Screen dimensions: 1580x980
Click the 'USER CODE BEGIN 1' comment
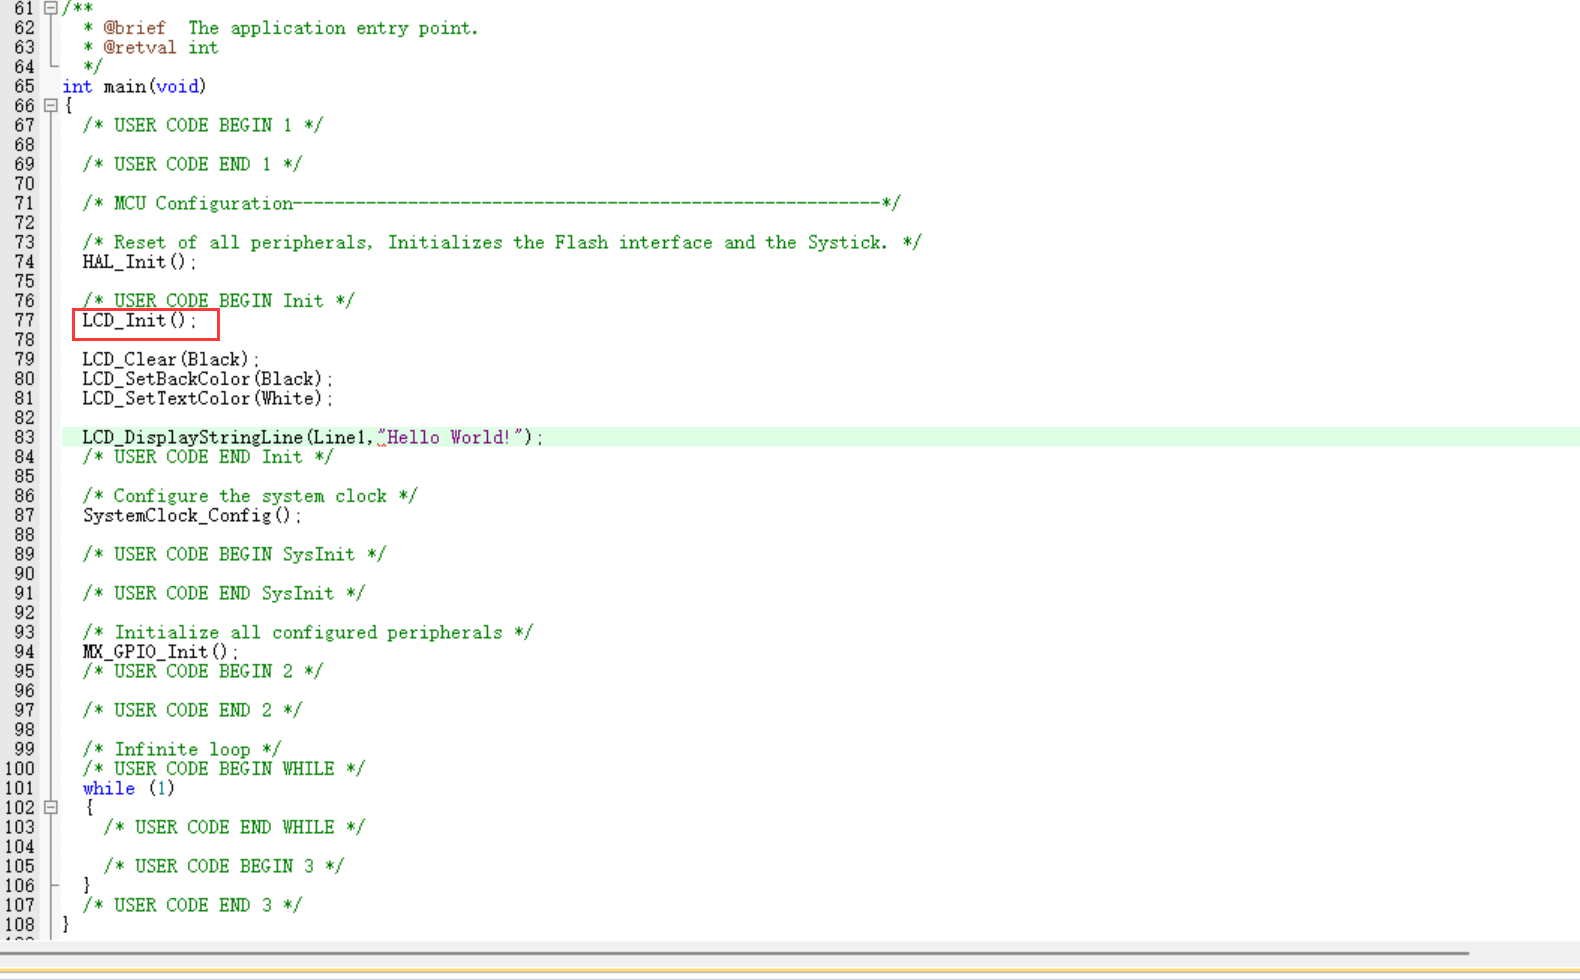pos(203,125)
